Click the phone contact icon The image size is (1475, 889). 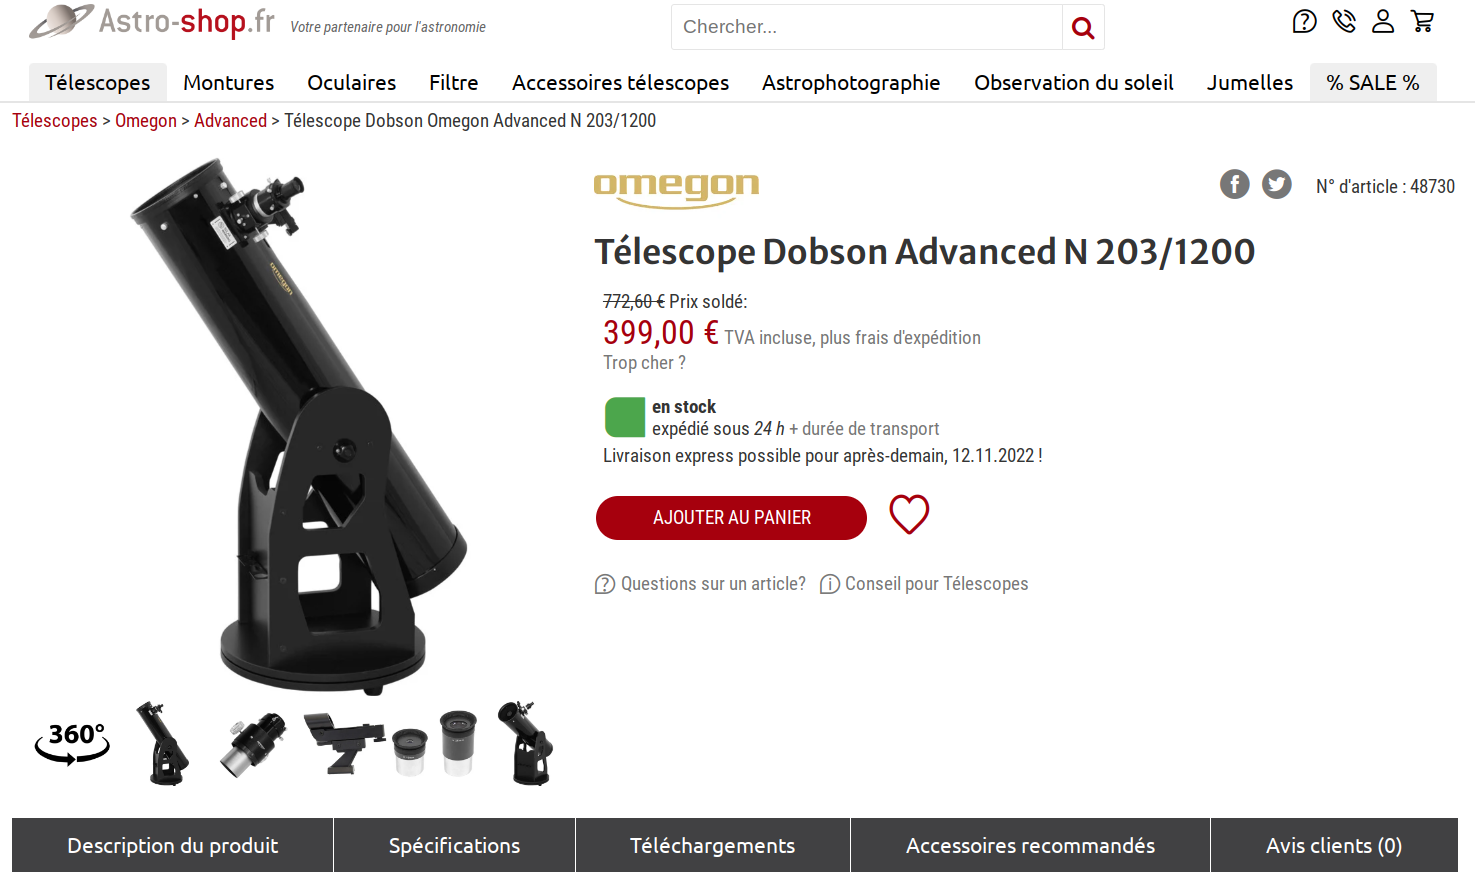[x=1344, y=21]
